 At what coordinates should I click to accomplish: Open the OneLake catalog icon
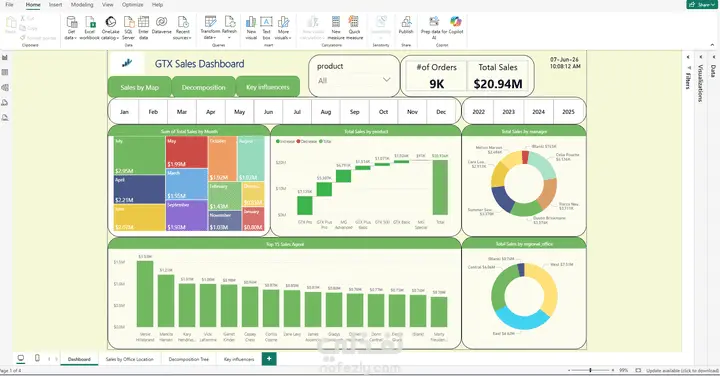pos(110,27)
